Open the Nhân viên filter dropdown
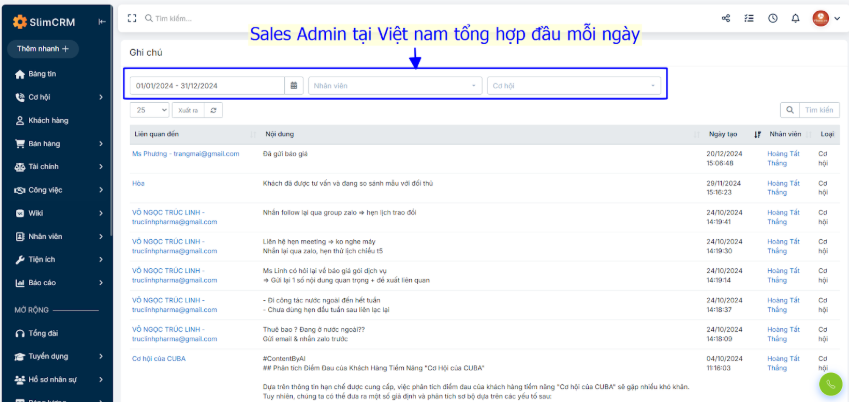The height and width of the screenshot is (402, 849). 395,85
